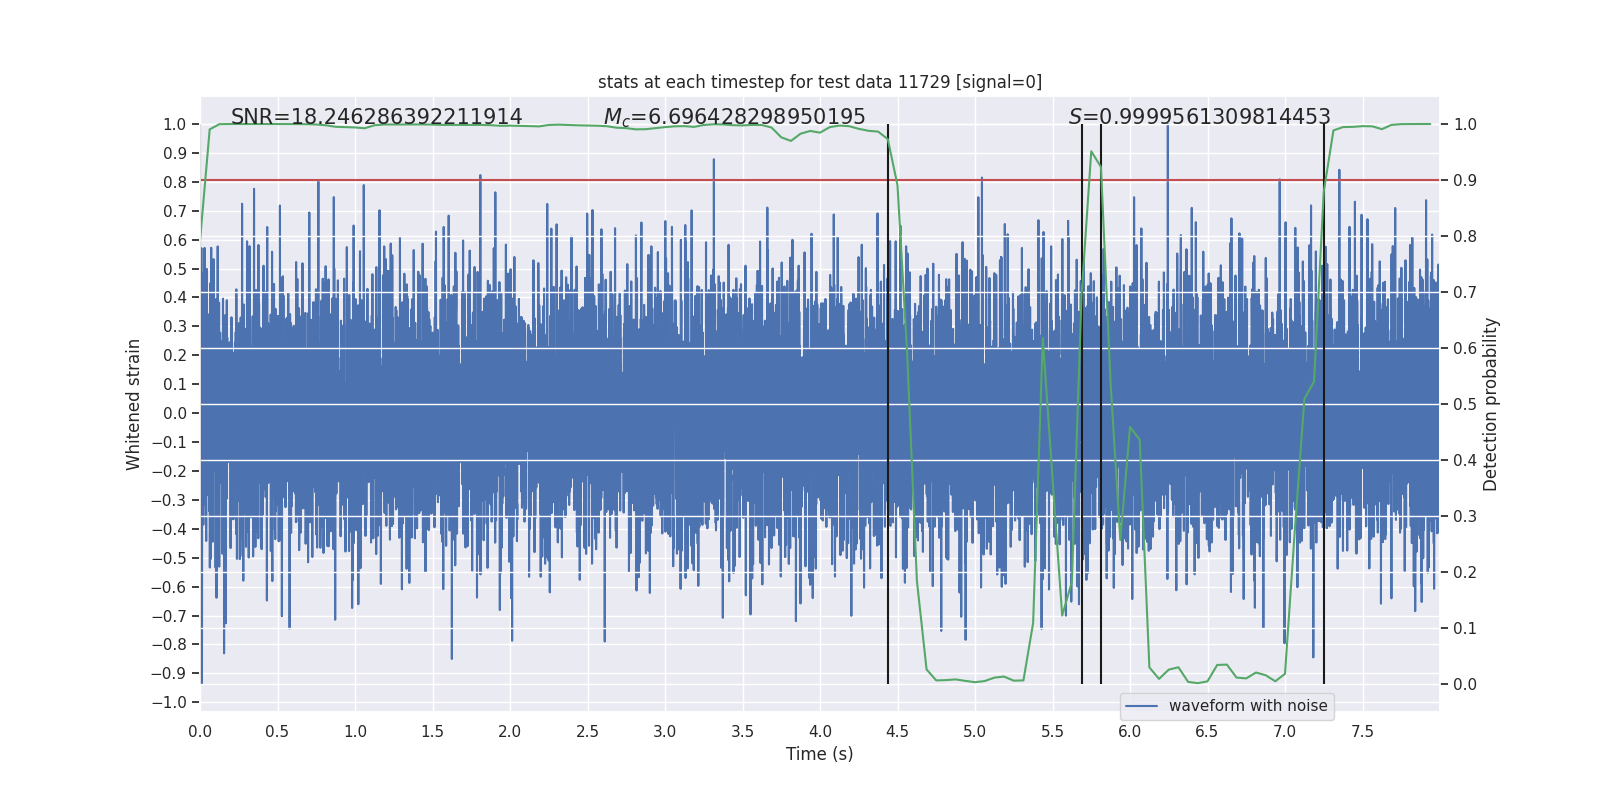Click the SNR=18.246 annotation text

coord(377,117)
